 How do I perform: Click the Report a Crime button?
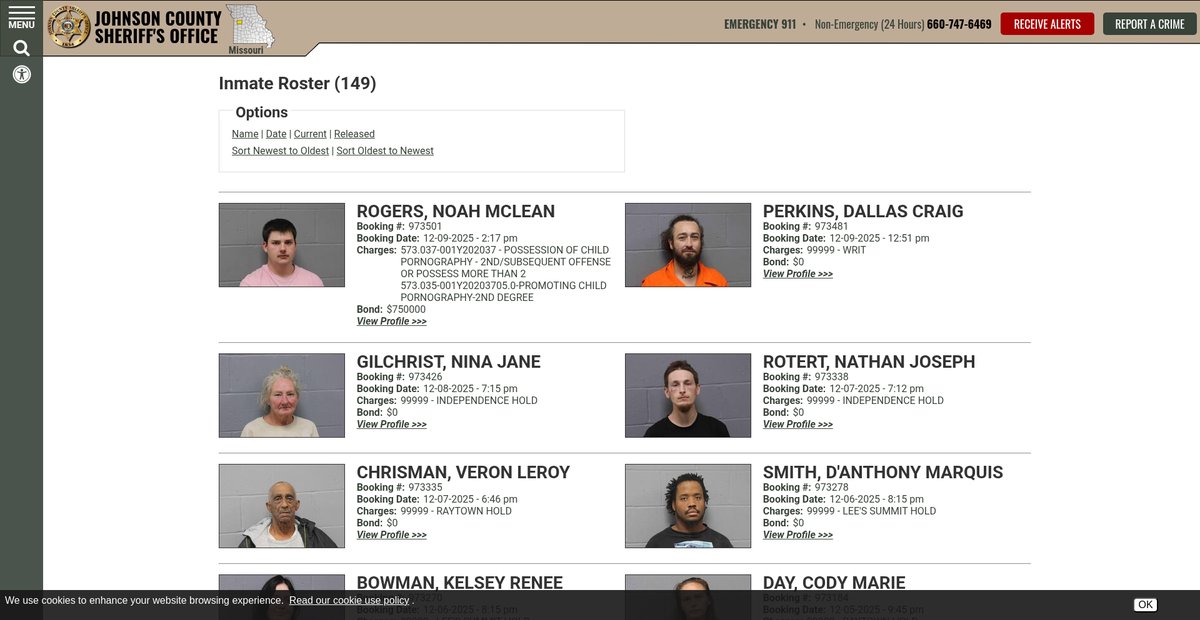coord(1150,24)
